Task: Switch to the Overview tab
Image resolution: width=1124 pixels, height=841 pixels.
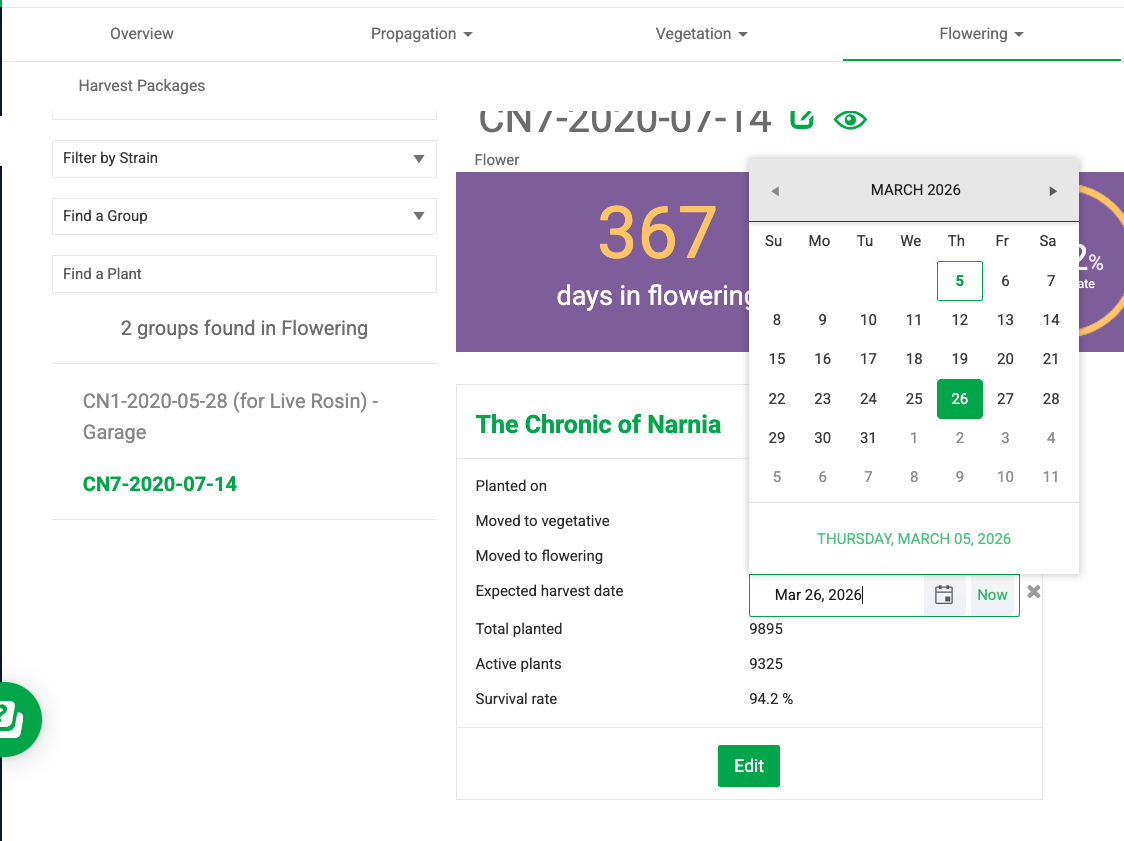Action: (x=142, y=34)
